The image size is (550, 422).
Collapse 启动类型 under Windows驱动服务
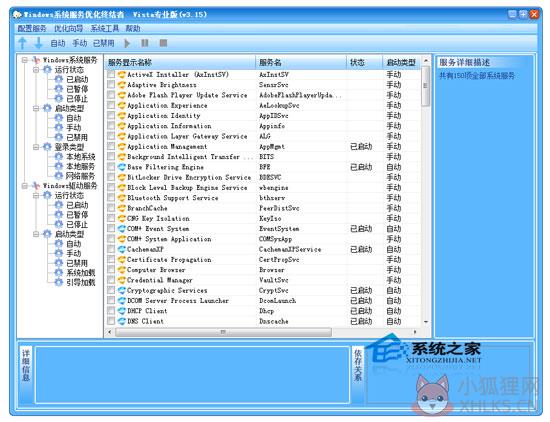pos(36,234)
